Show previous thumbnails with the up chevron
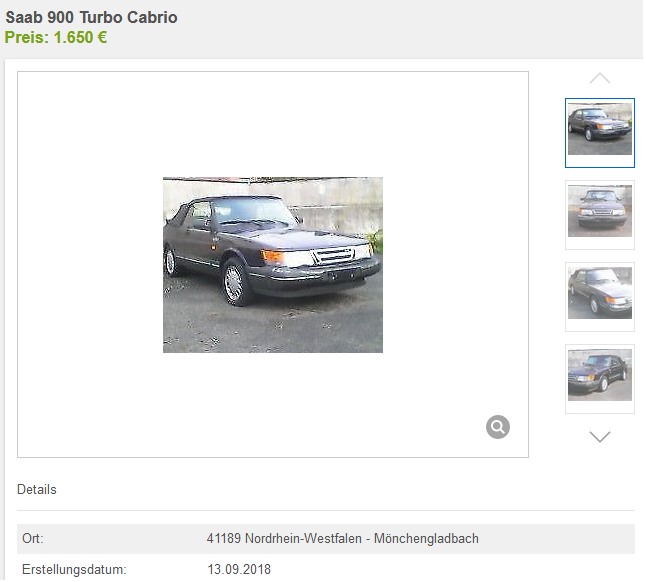646x582 pixels. tap(599, 78)
